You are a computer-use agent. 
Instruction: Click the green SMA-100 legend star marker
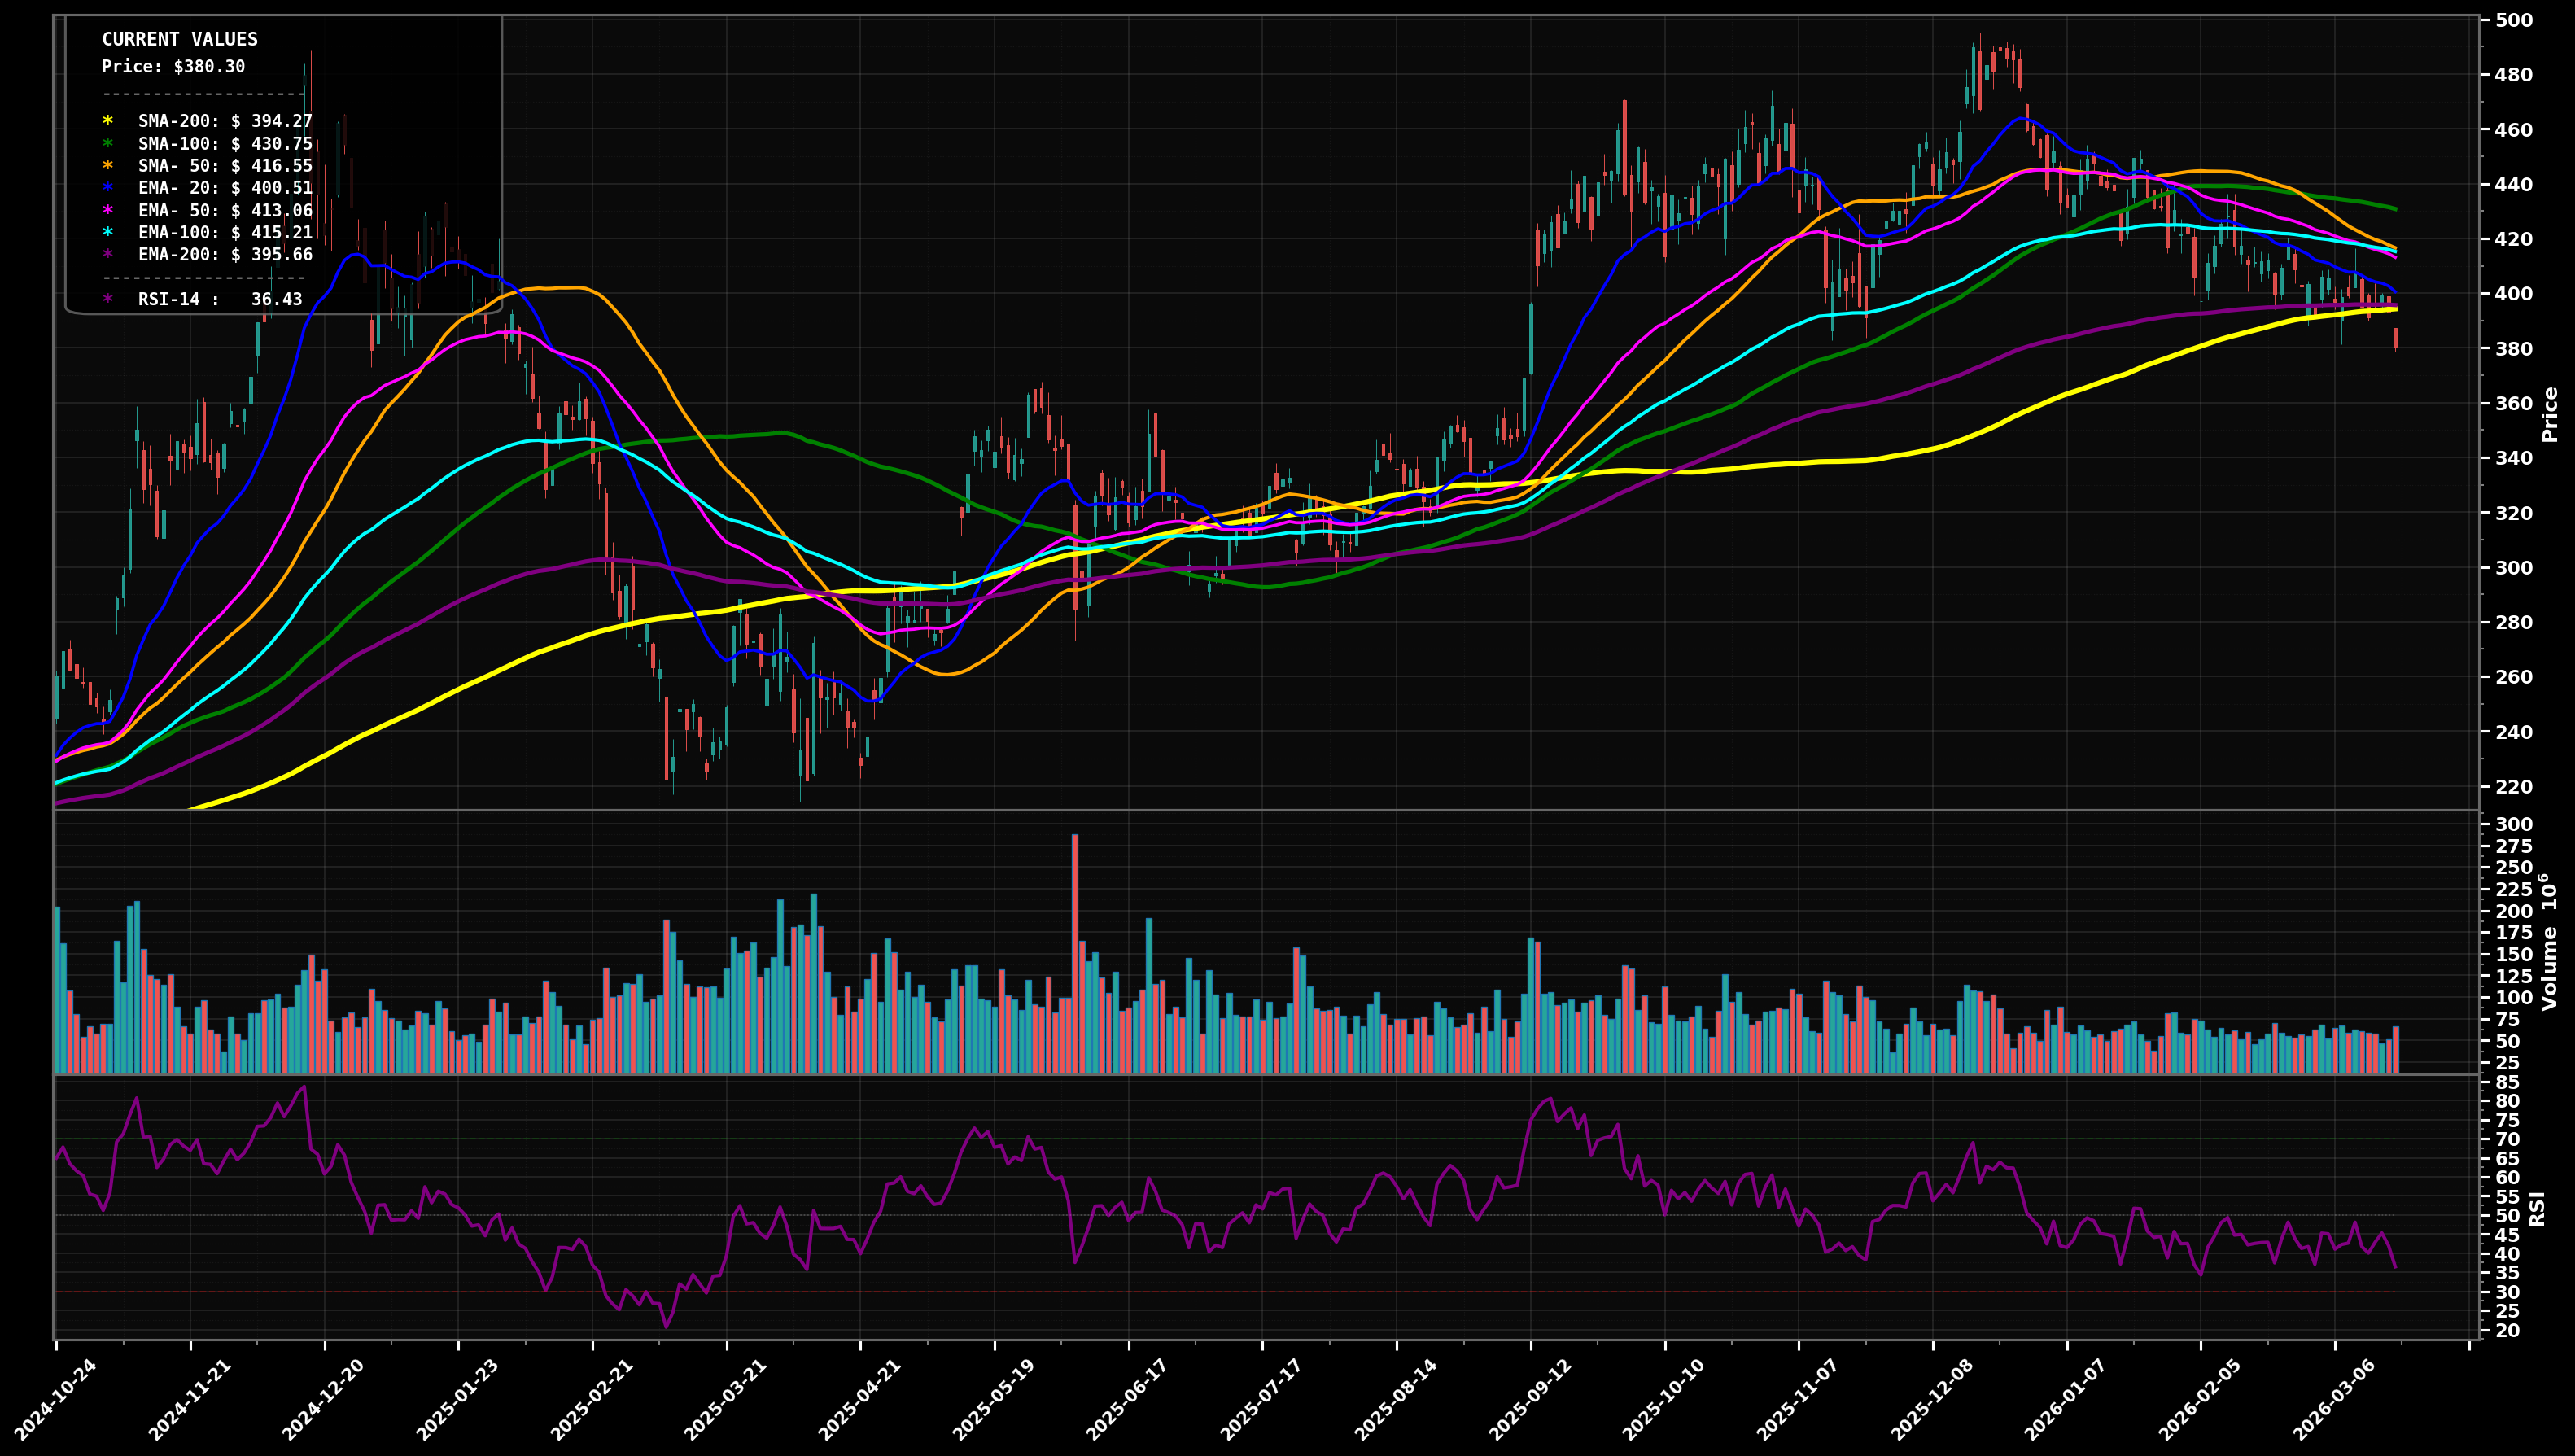109,143
